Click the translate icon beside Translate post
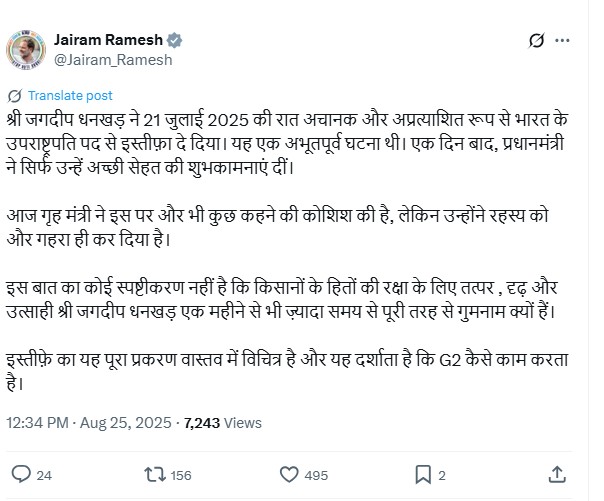The height and width of the screenshot is (501, 604). click(15, 96)
